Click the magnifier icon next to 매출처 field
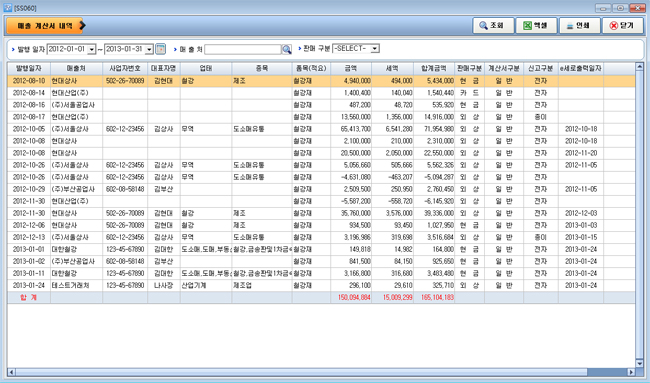Viewport: 650px width, 383px height. point(287,49)
